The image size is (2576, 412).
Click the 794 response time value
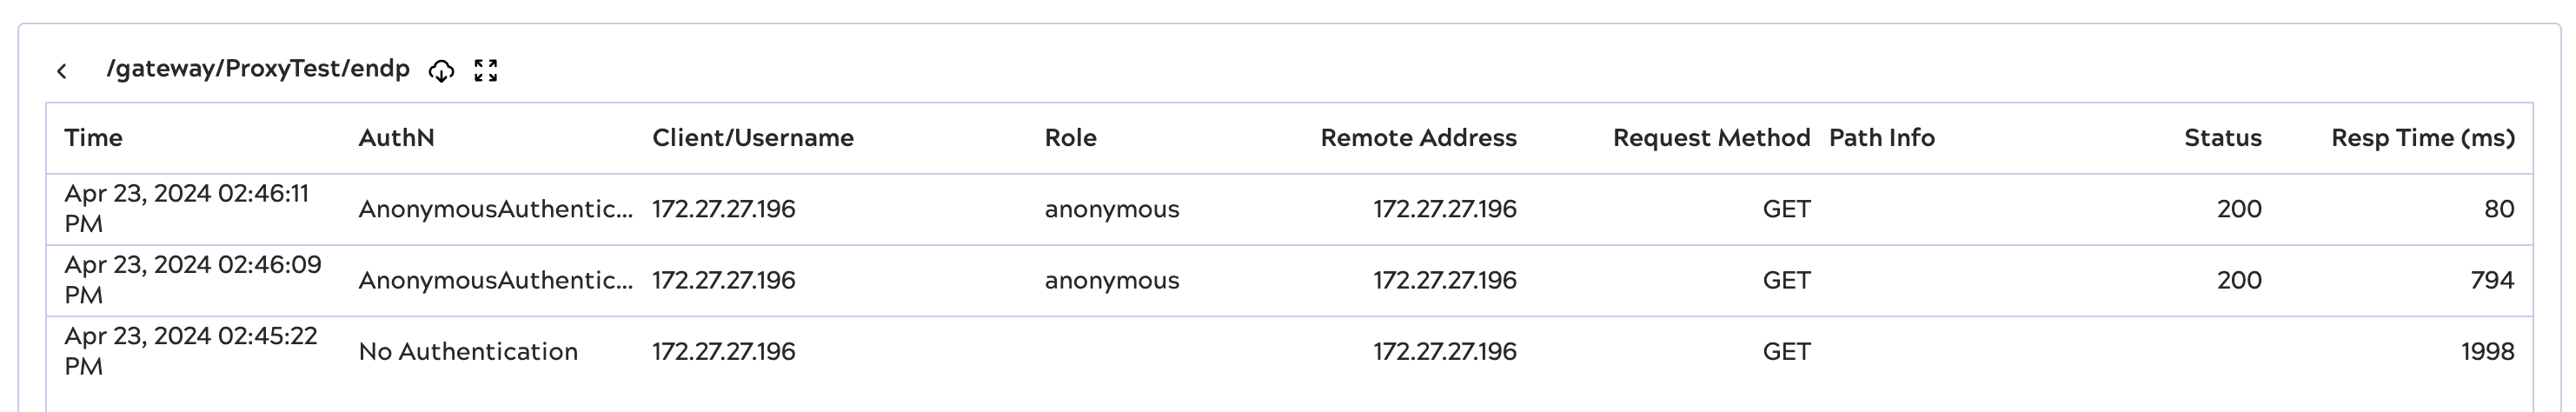[x=2491, y=280]
